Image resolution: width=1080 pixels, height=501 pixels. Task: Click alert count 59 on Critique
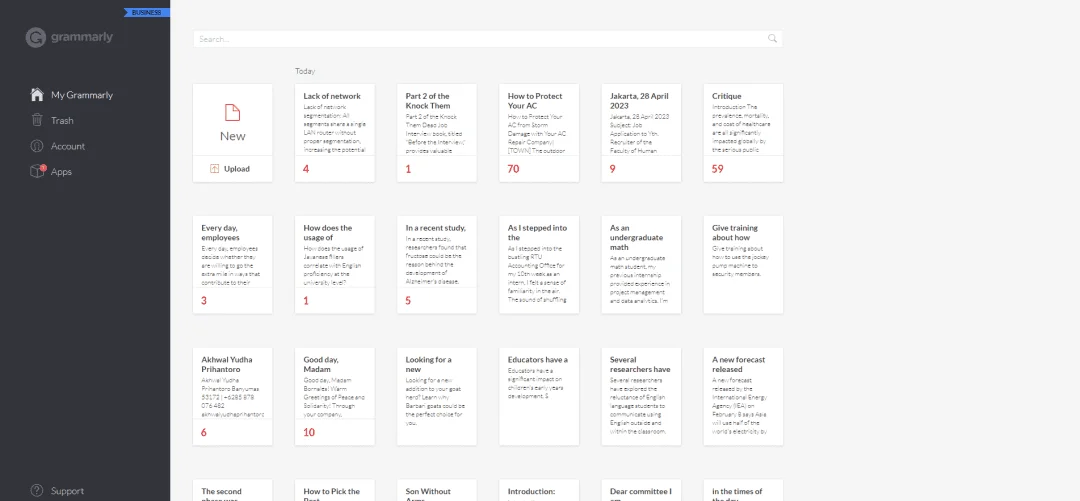(718, 169)
